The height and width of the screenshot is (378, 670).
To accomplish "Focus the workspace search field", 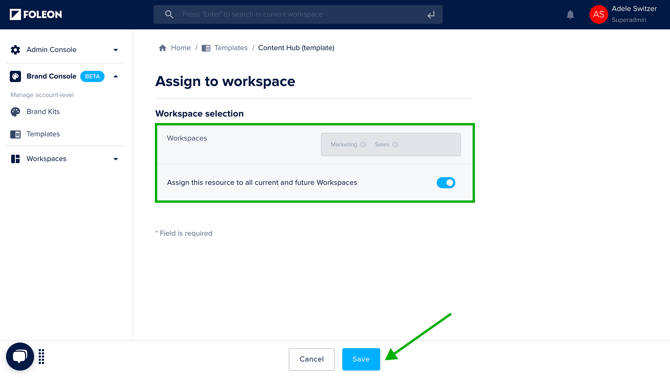I will (x=298, y=14).
